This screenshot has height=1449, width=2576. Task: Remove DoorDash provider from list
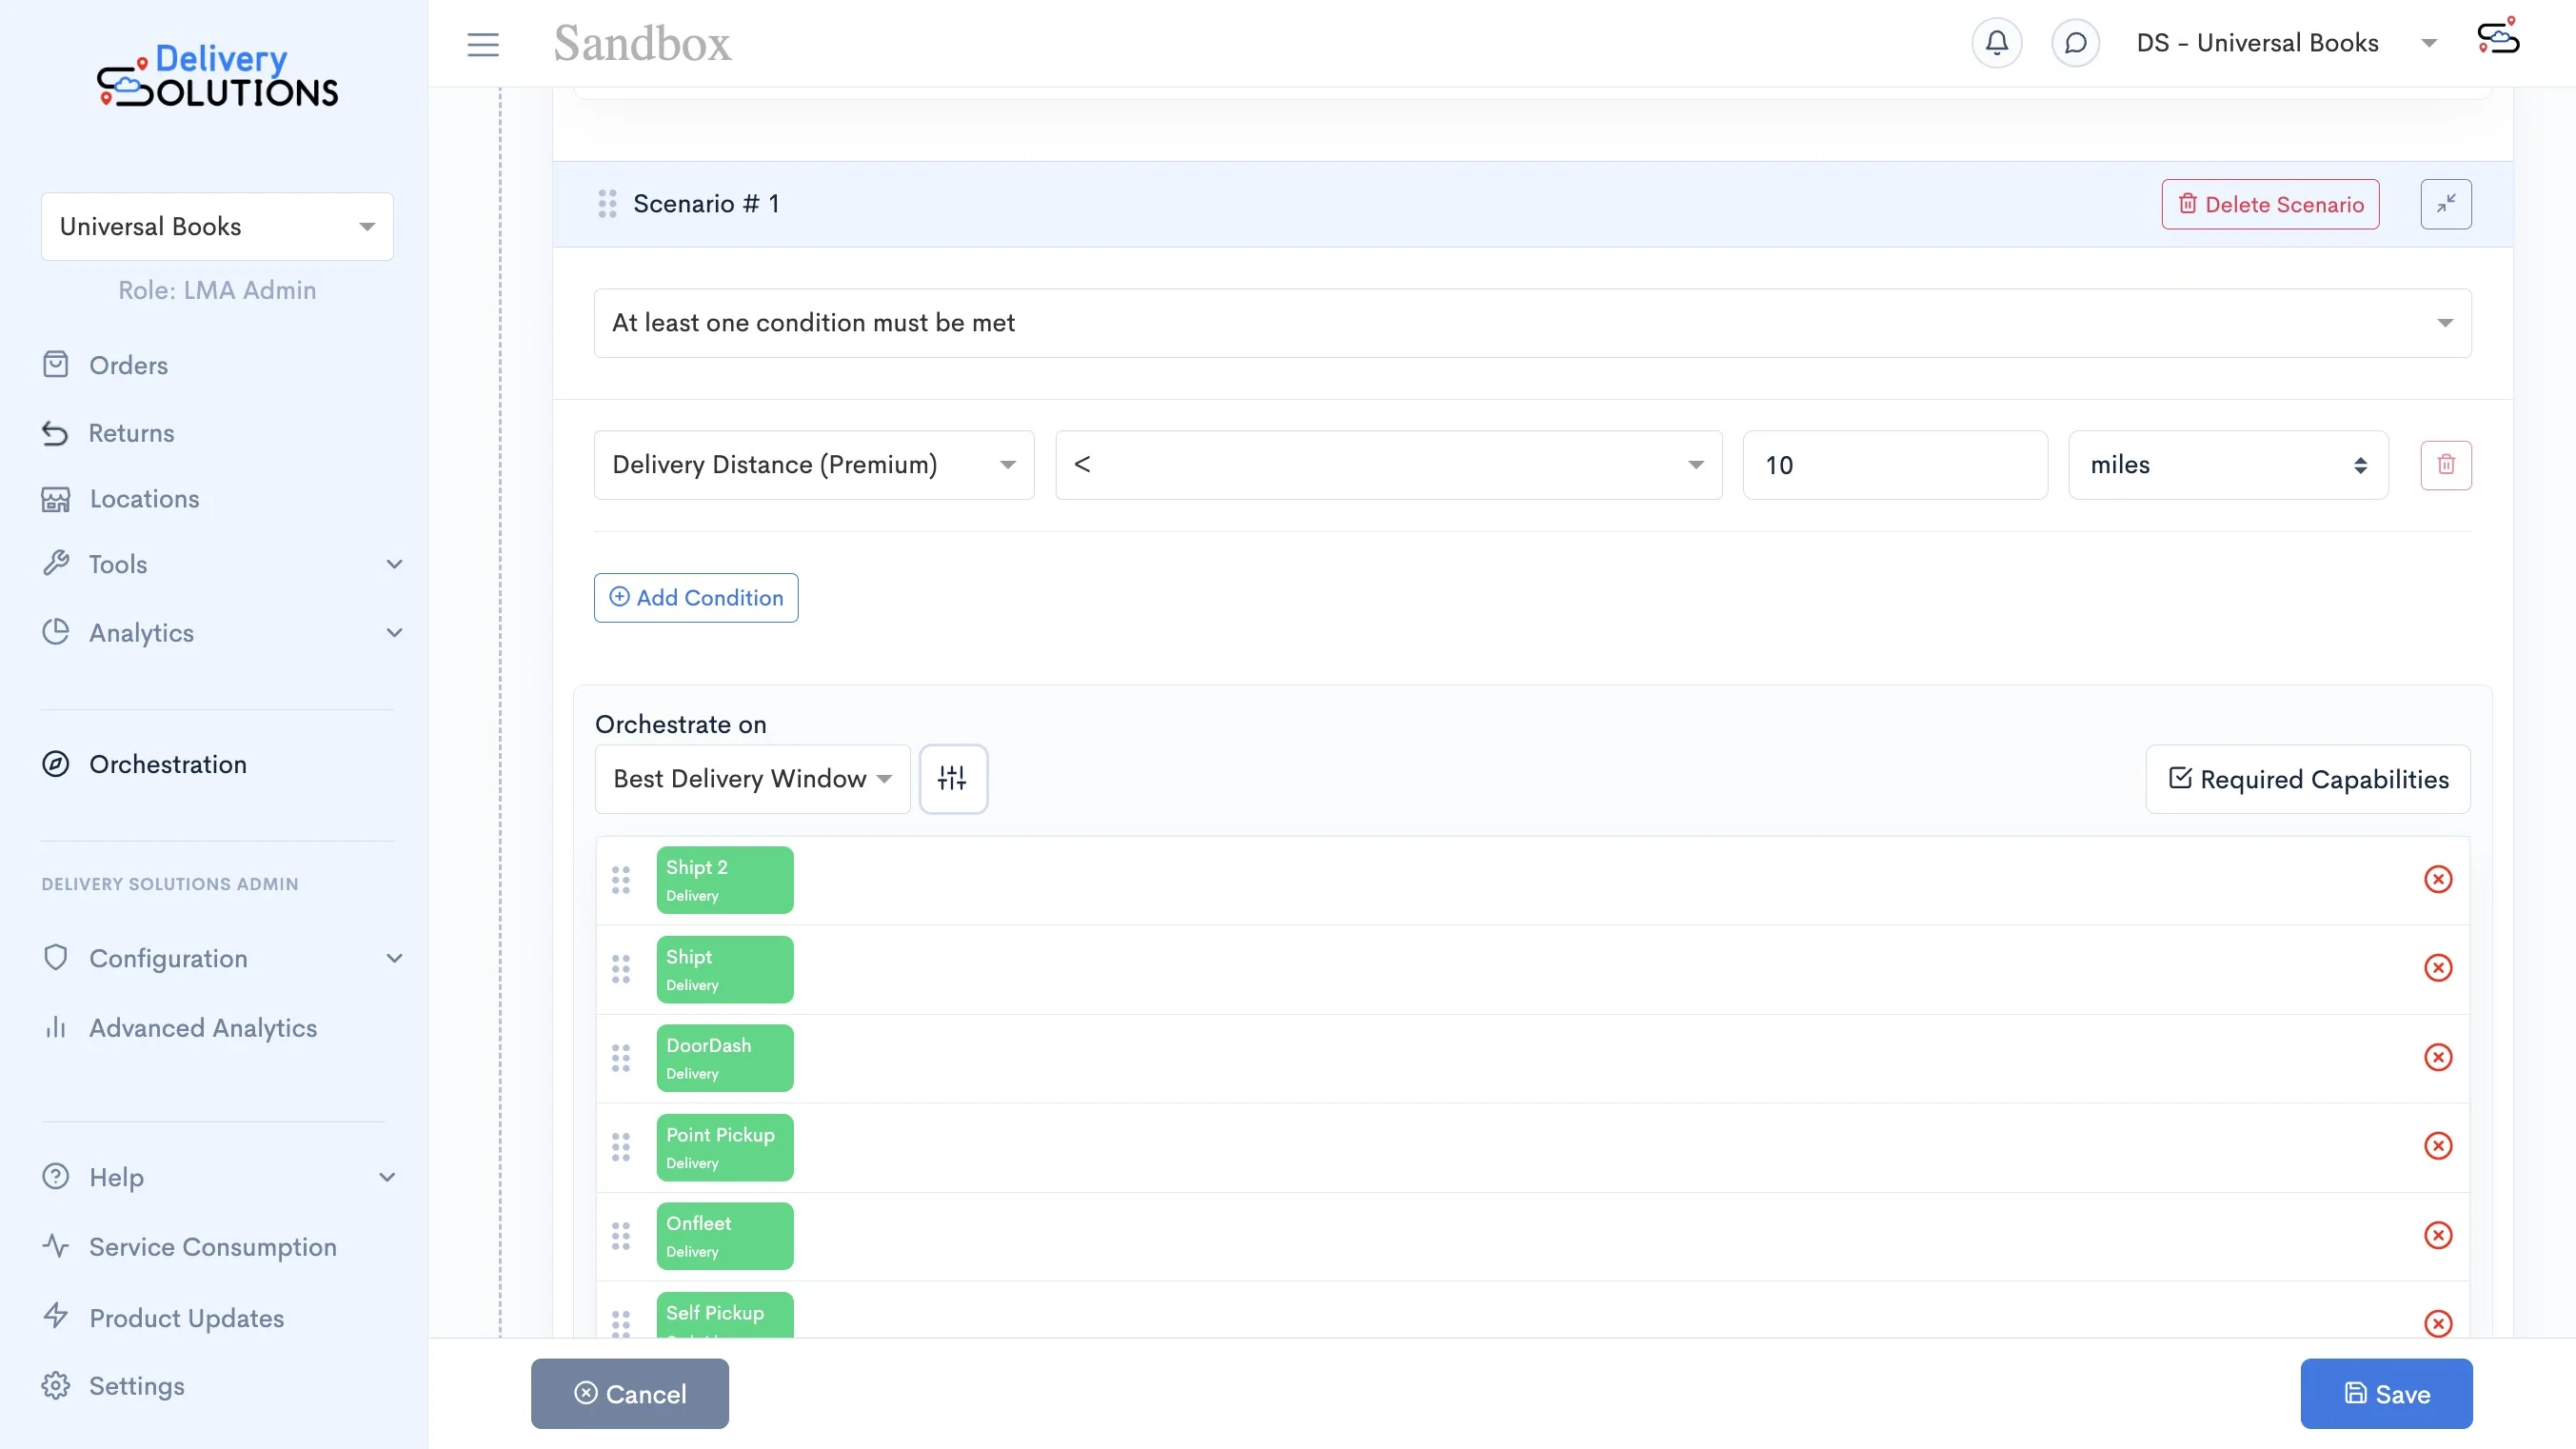point(2438,1057)
